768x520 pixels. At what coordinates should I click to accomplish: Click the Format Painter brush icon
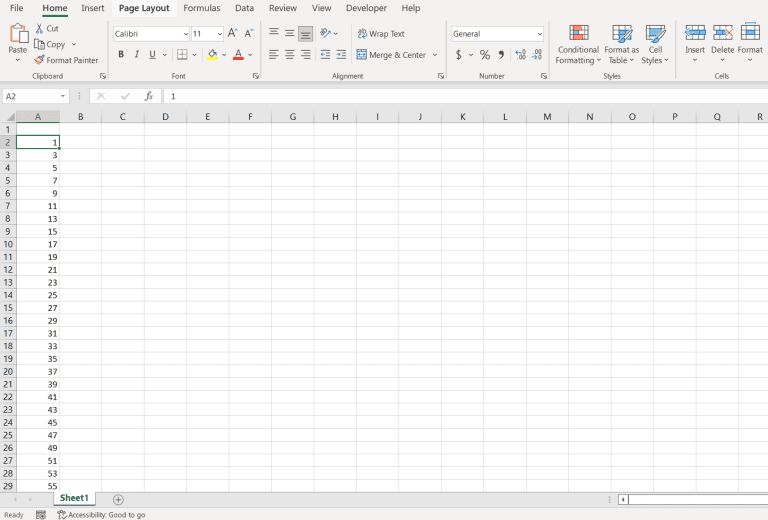click(x=39, y=60)
